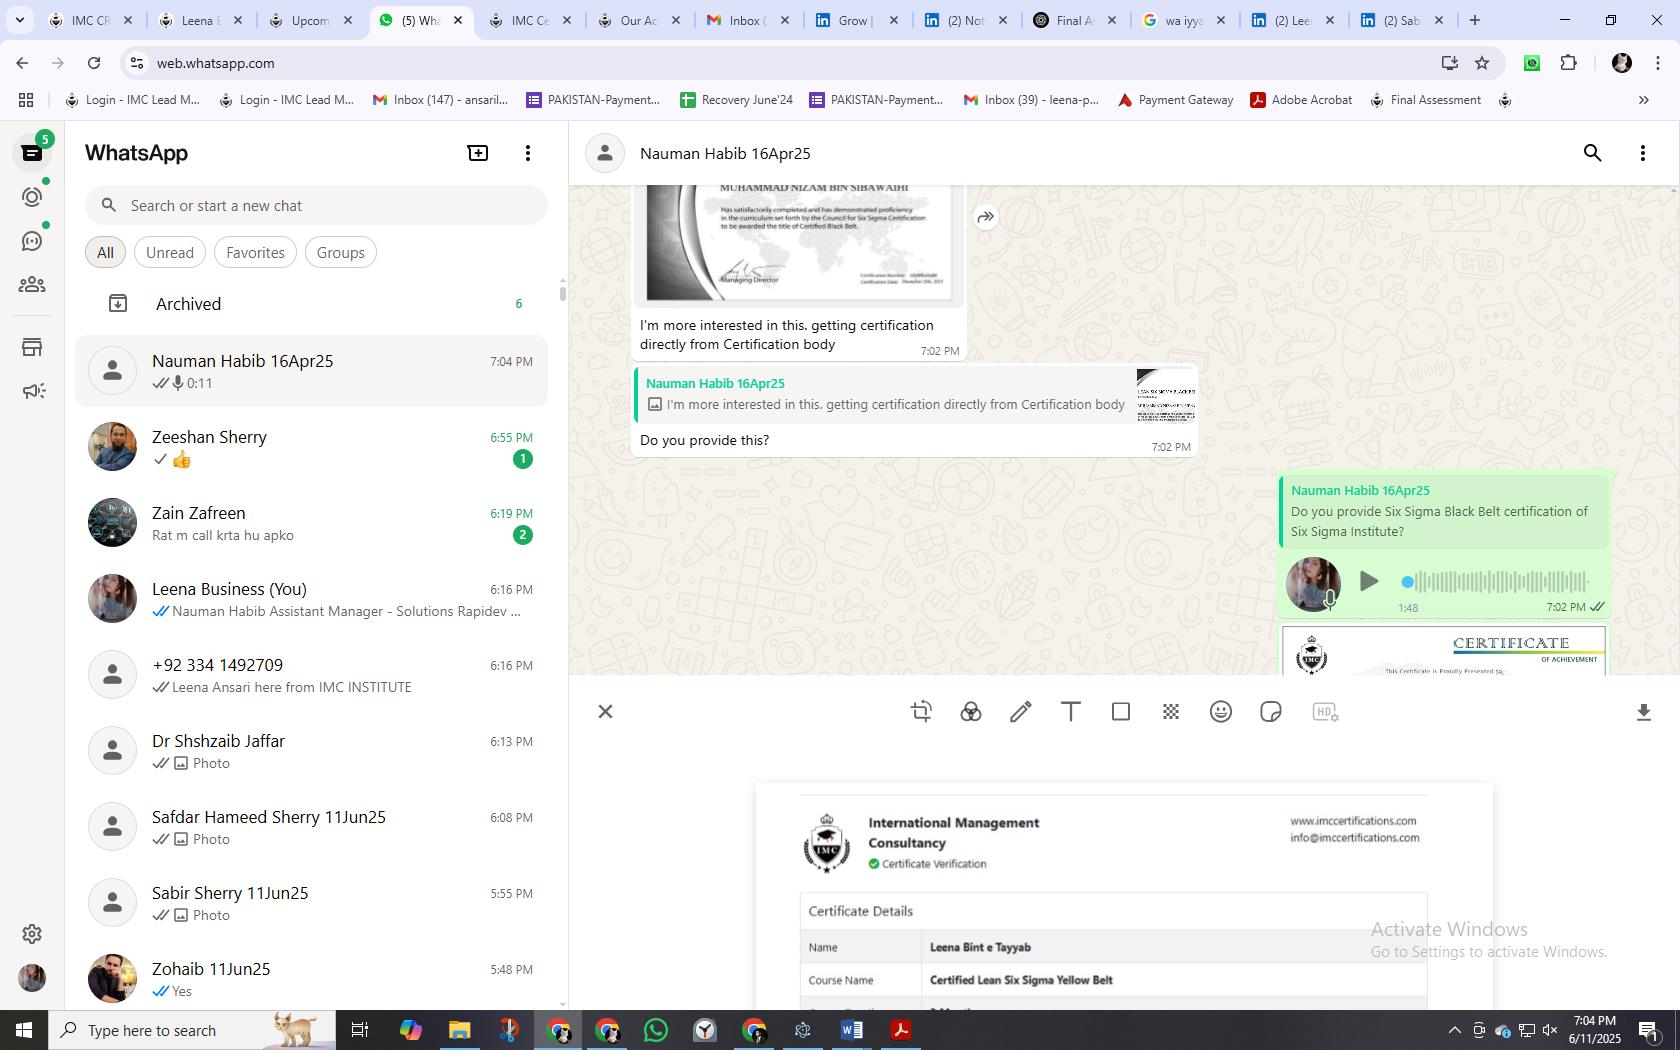This screenshot has height=1050, width=1680.
Task: Switch to the Final Assessment browser tab
Action: tap(1075, 20)
